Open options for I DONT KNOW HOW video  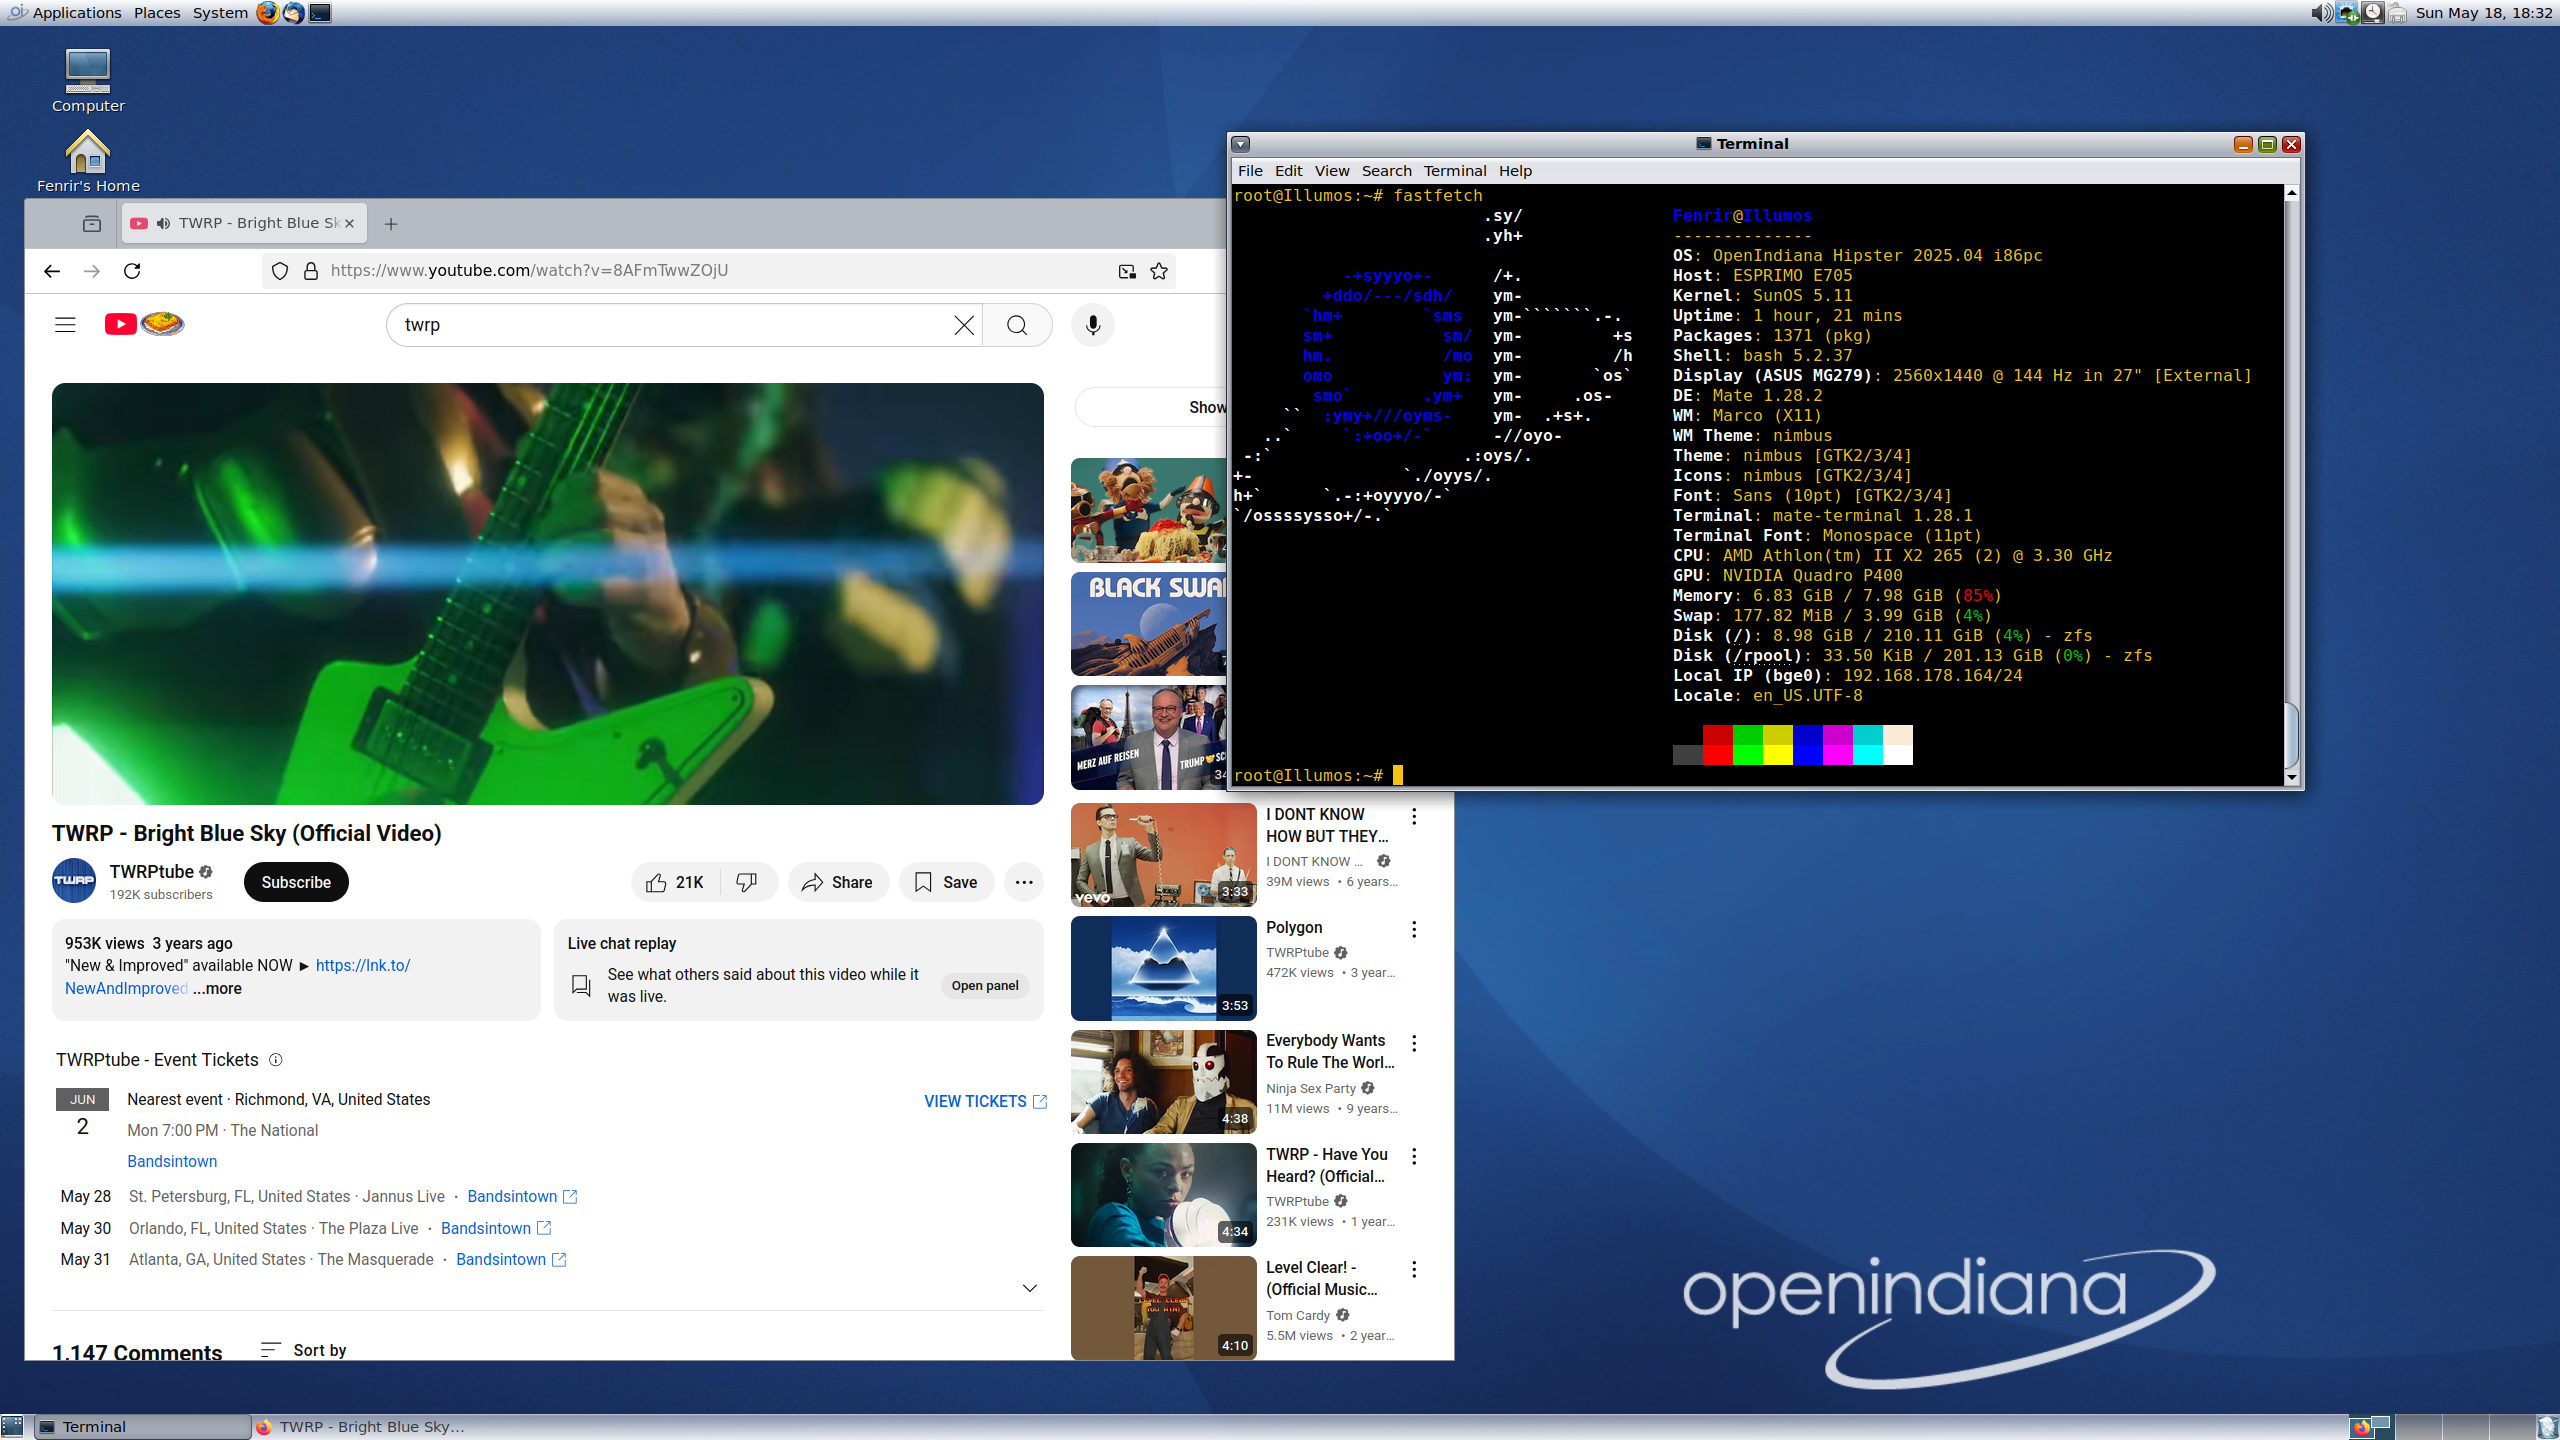[x=1414, y=817]
